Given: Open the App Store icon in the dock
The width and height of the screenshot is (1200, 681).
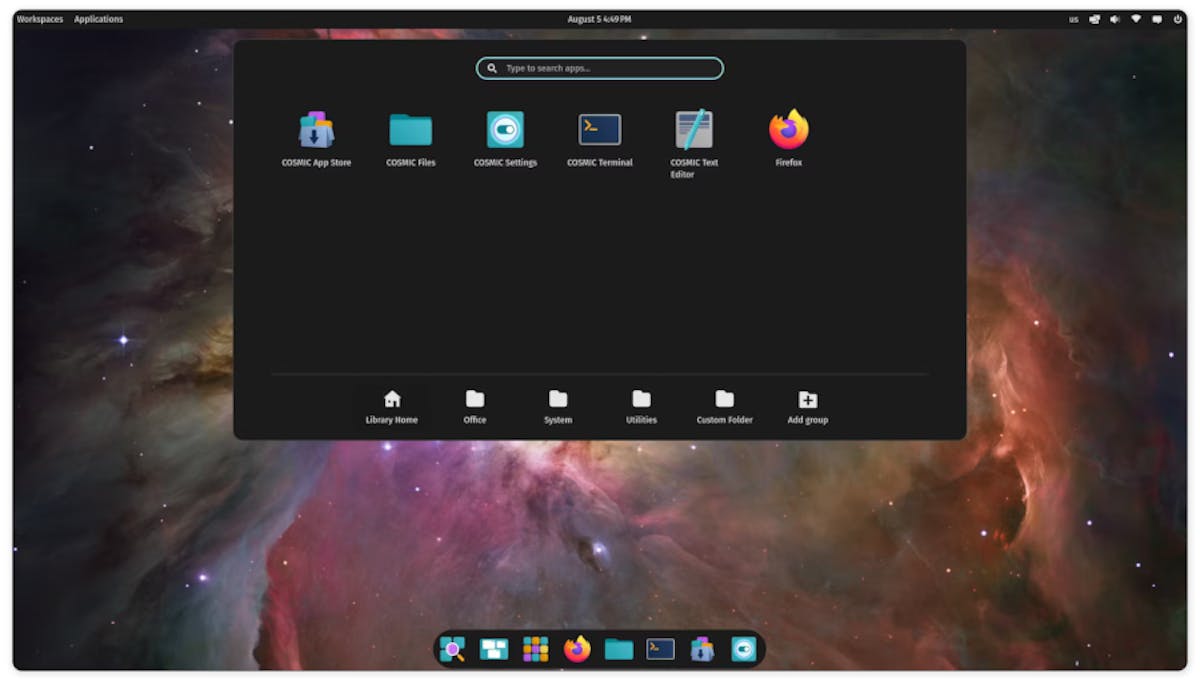Looking at the screenshot, I should [x=702, y=650].
